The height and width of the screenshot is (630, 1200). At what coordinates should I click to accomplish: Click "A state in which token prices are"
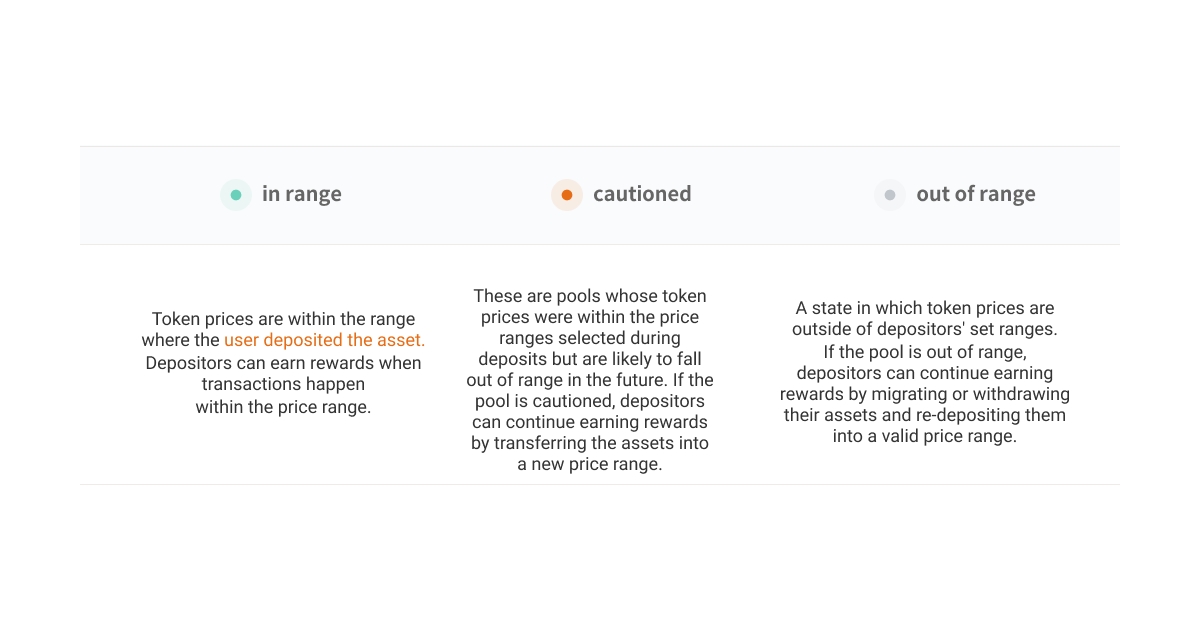tap(925, 308)
